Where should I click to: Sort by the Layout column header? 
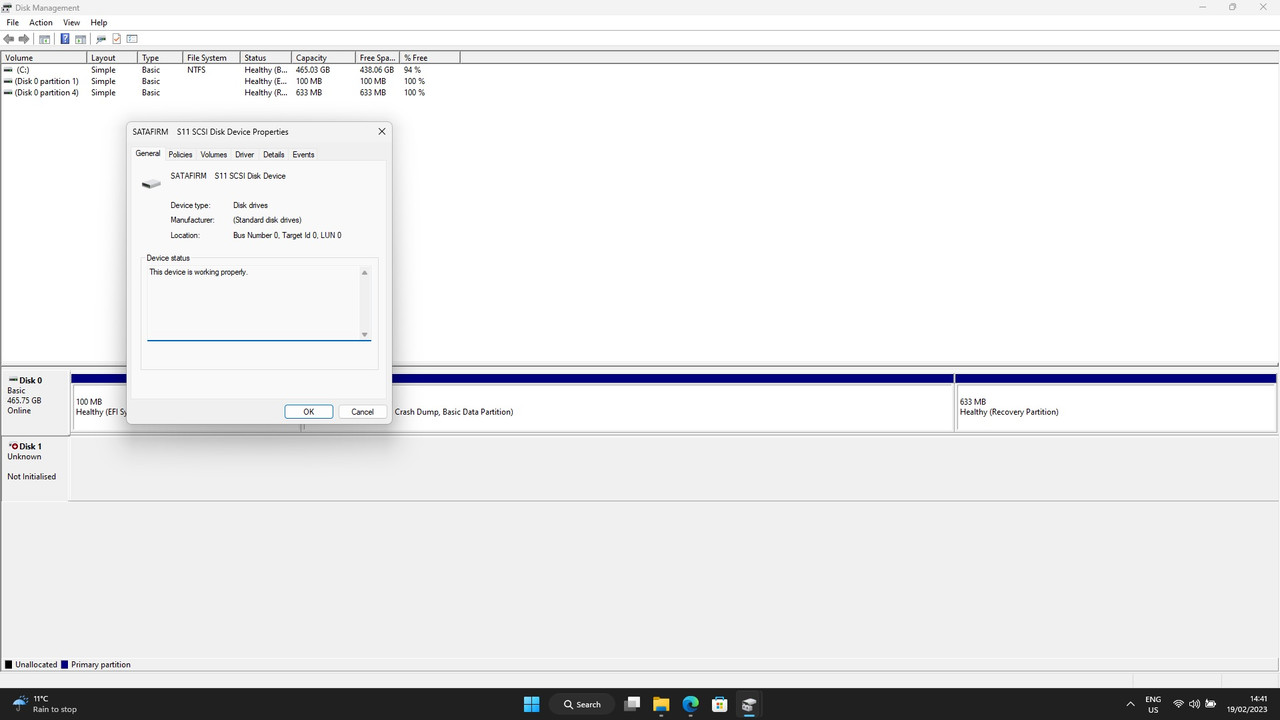click(x=113, y=58)
